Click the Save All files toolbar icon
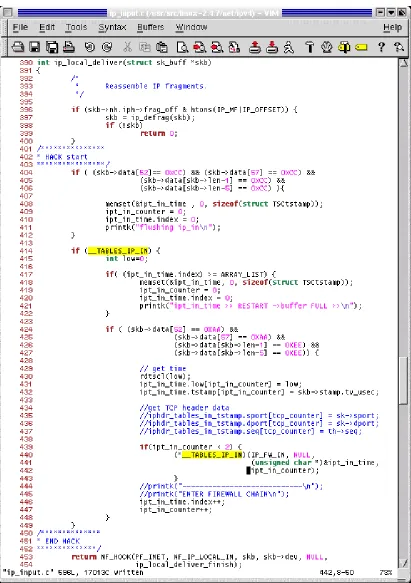This screenshot has height=583, width=411. 52,47
